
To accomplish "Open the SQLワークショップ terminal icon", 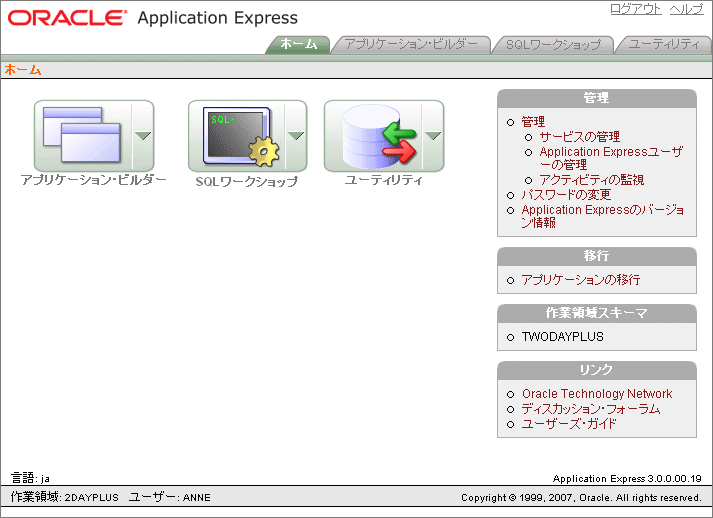I will tap(236, 136).
